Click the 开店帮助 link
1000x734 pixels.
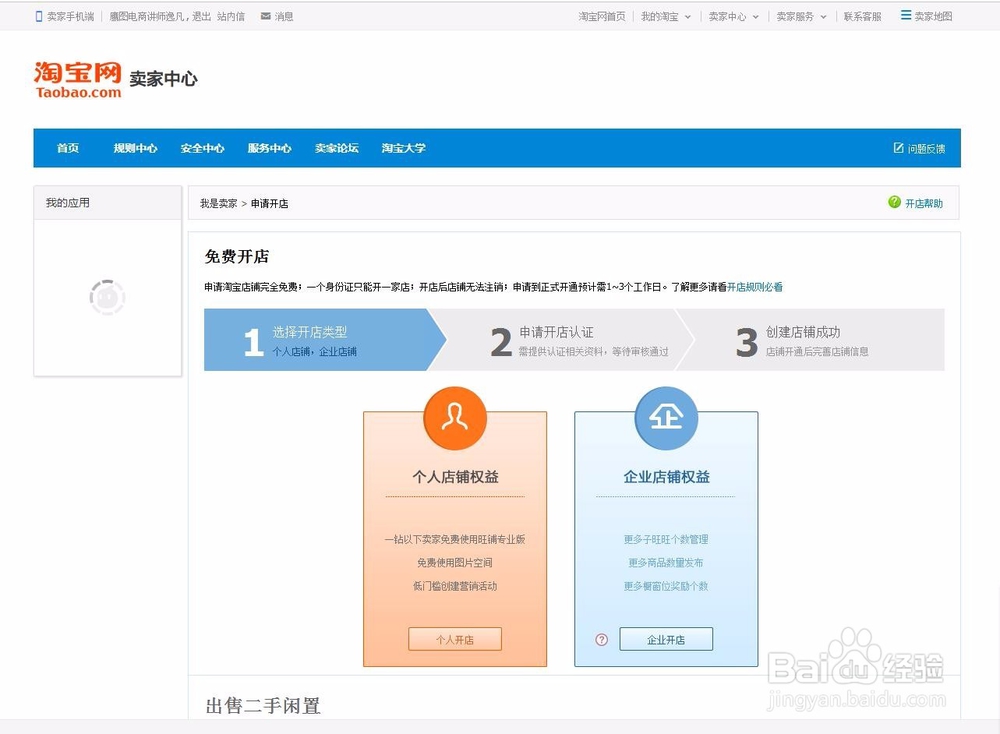(x=923, y=203)
